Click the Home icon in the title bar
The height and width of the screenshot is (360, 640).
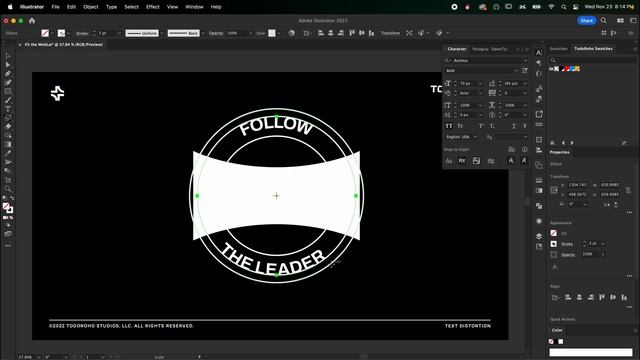32,20
